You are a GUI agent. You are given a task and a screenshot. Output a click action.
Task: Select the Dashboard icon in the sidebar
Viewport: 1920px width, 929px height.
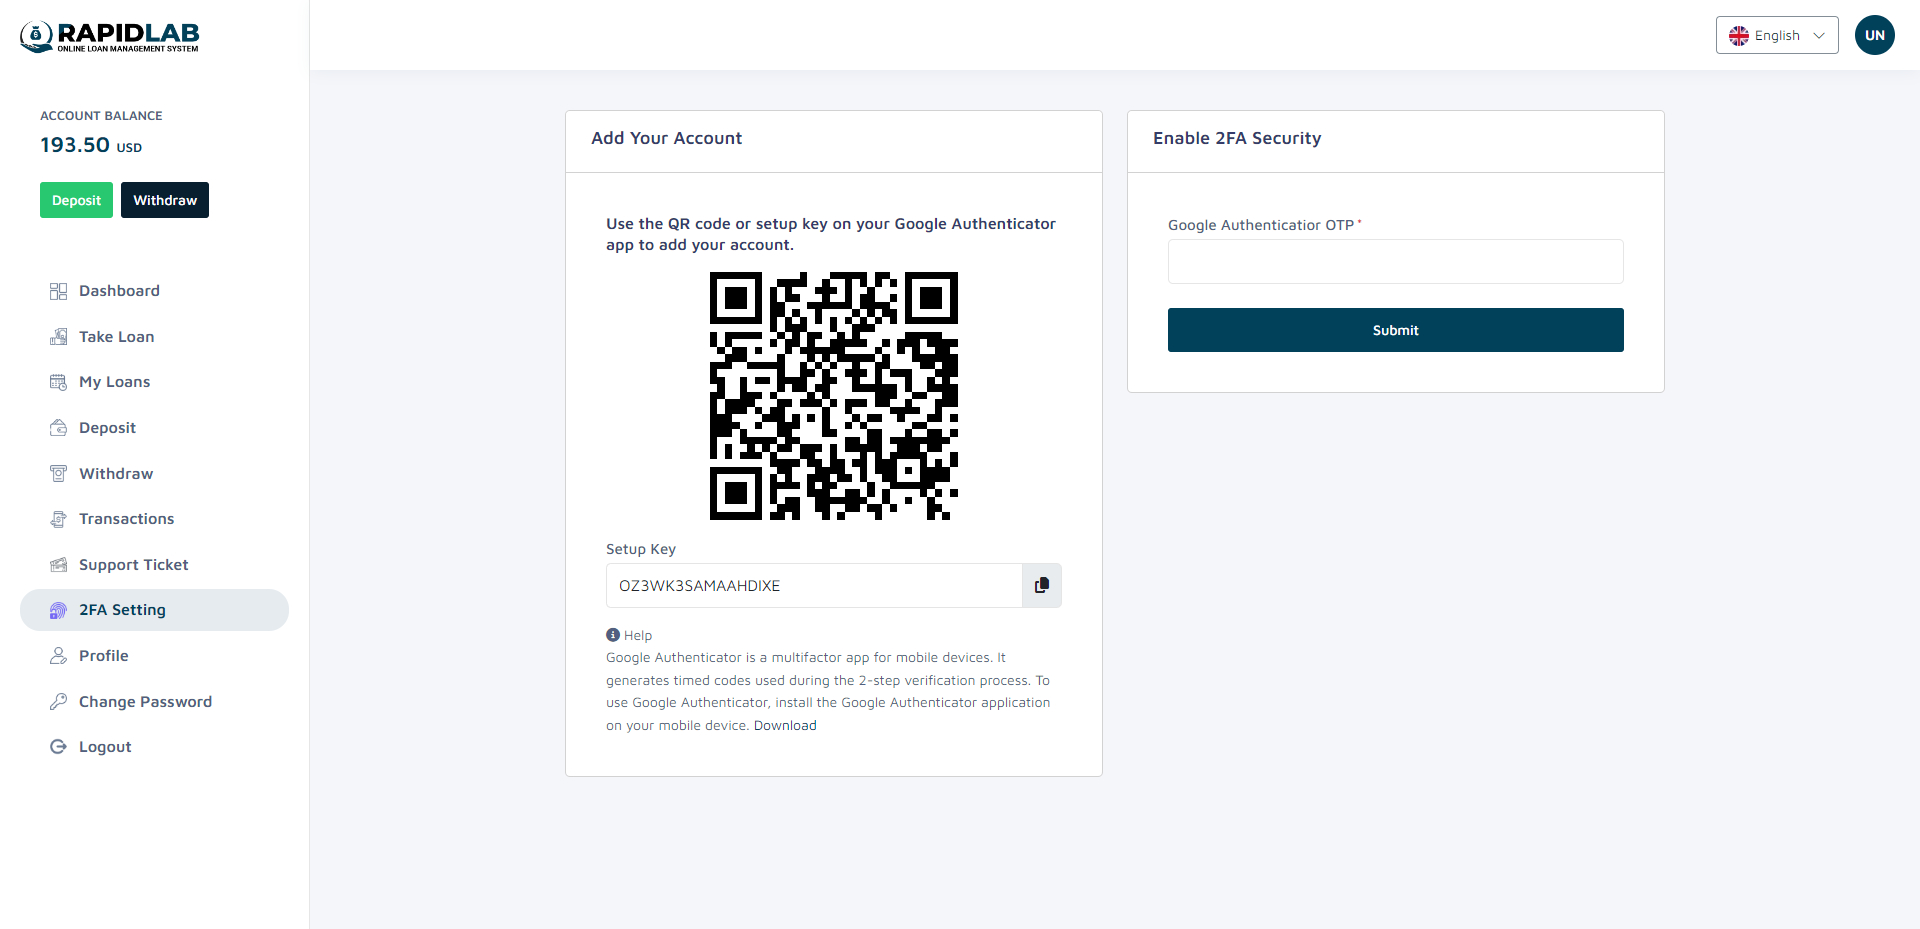tap(58, 291)
